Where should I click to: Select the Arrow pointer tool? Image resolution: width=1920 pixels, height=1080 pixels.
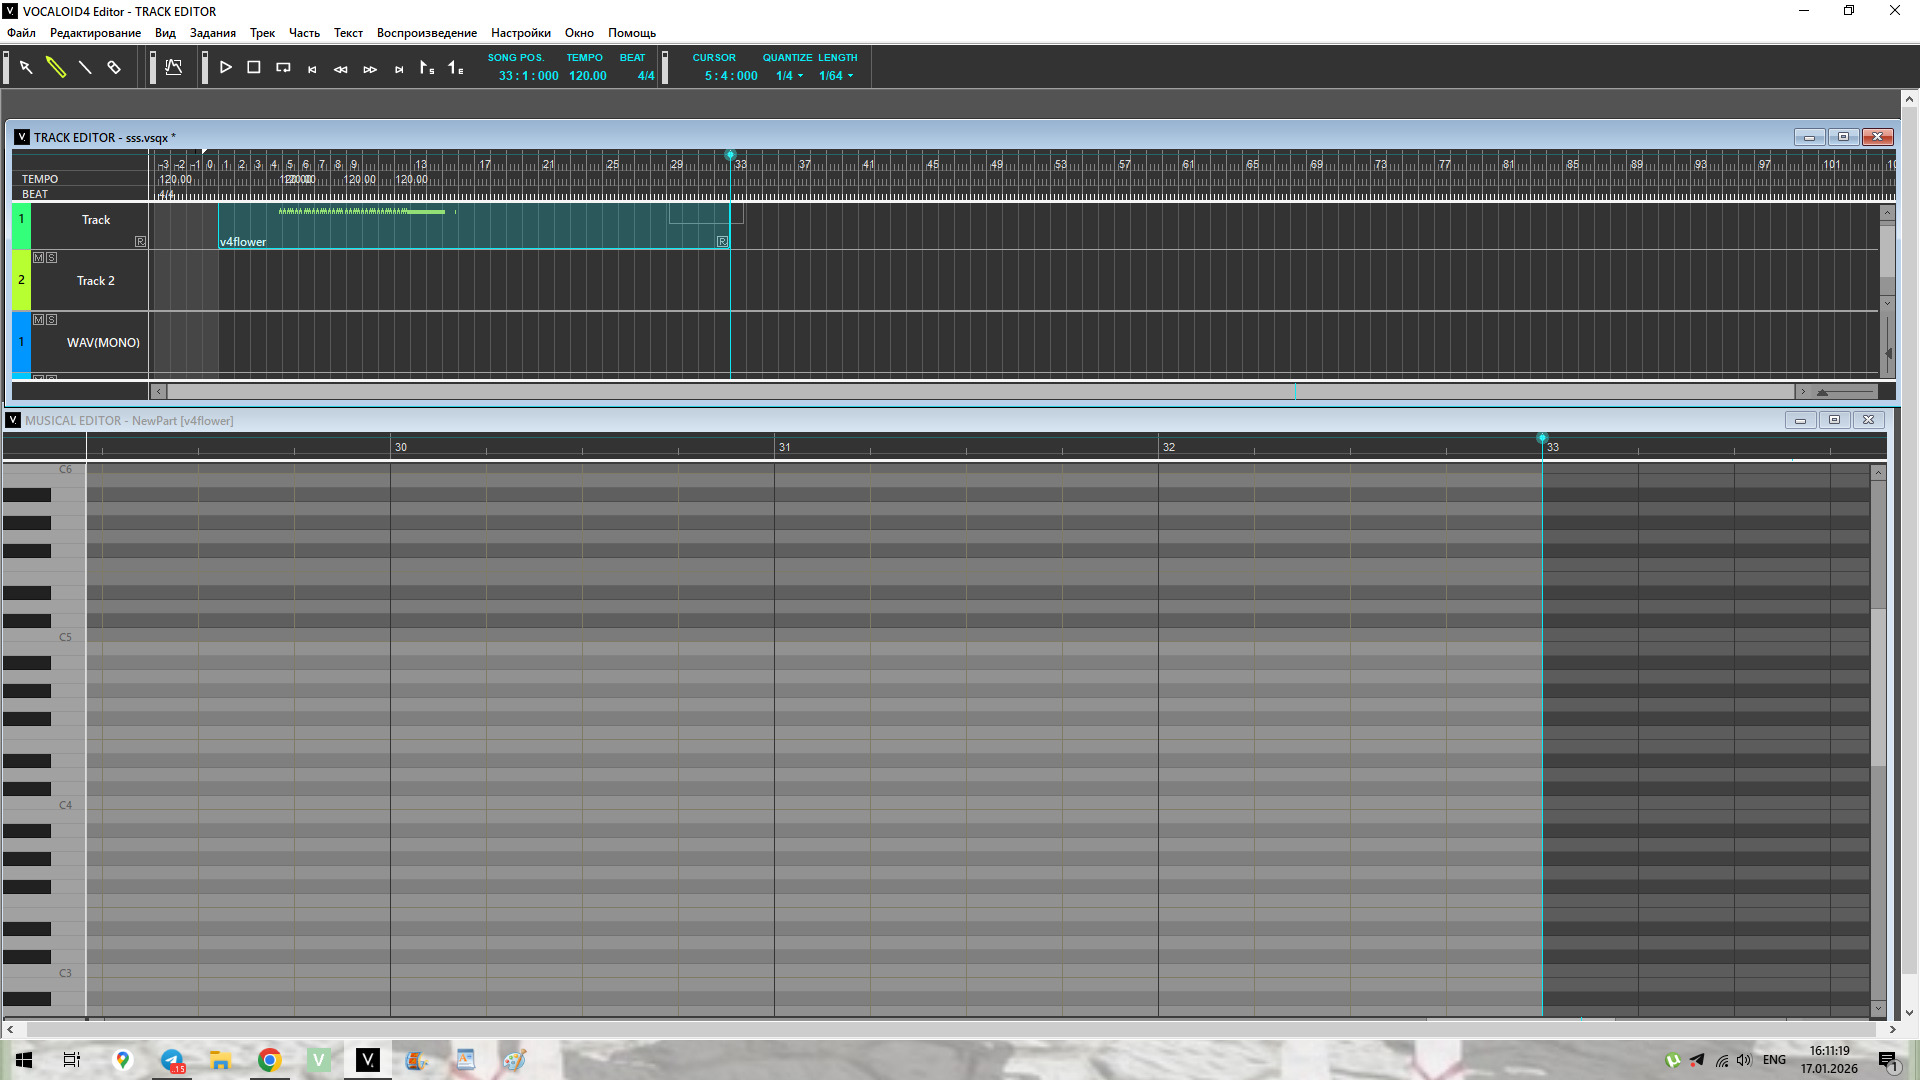(x=27, y=68)
